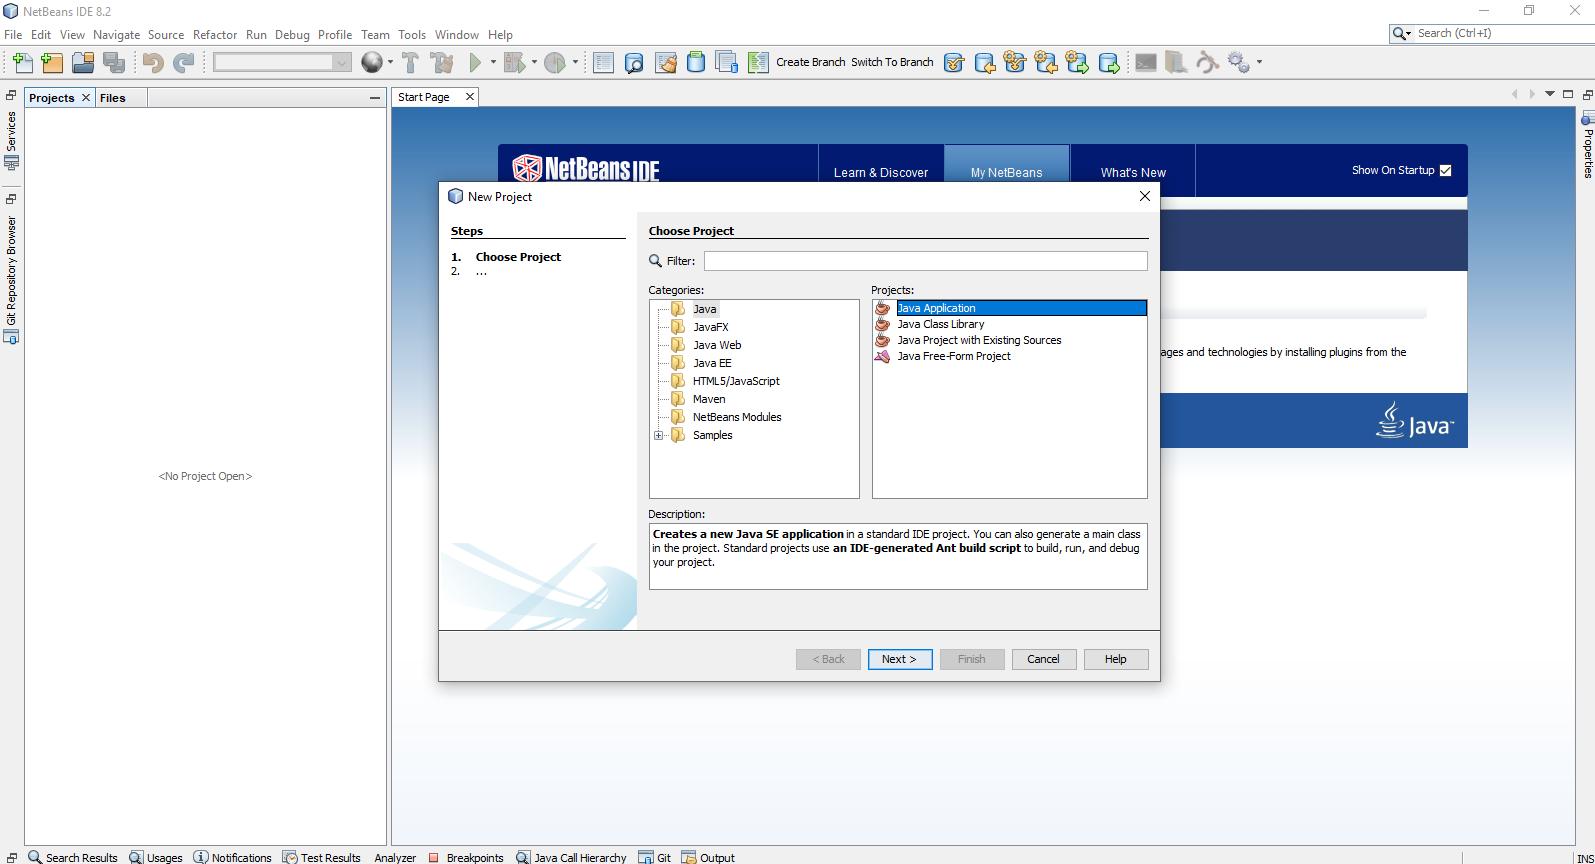Click the last plain database green-arrow icon

click(x=1109, y=62)
